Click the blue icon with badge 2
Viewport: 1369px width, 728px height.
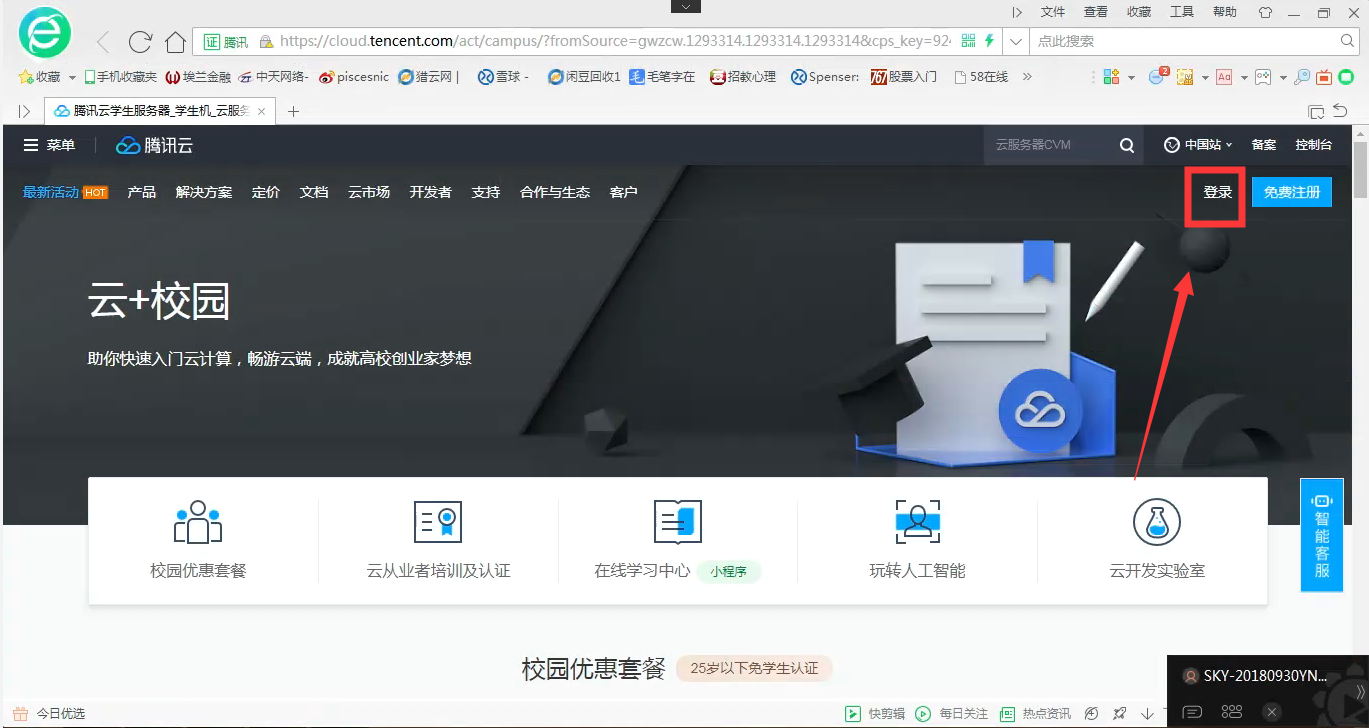click(x=1158, y=76)
